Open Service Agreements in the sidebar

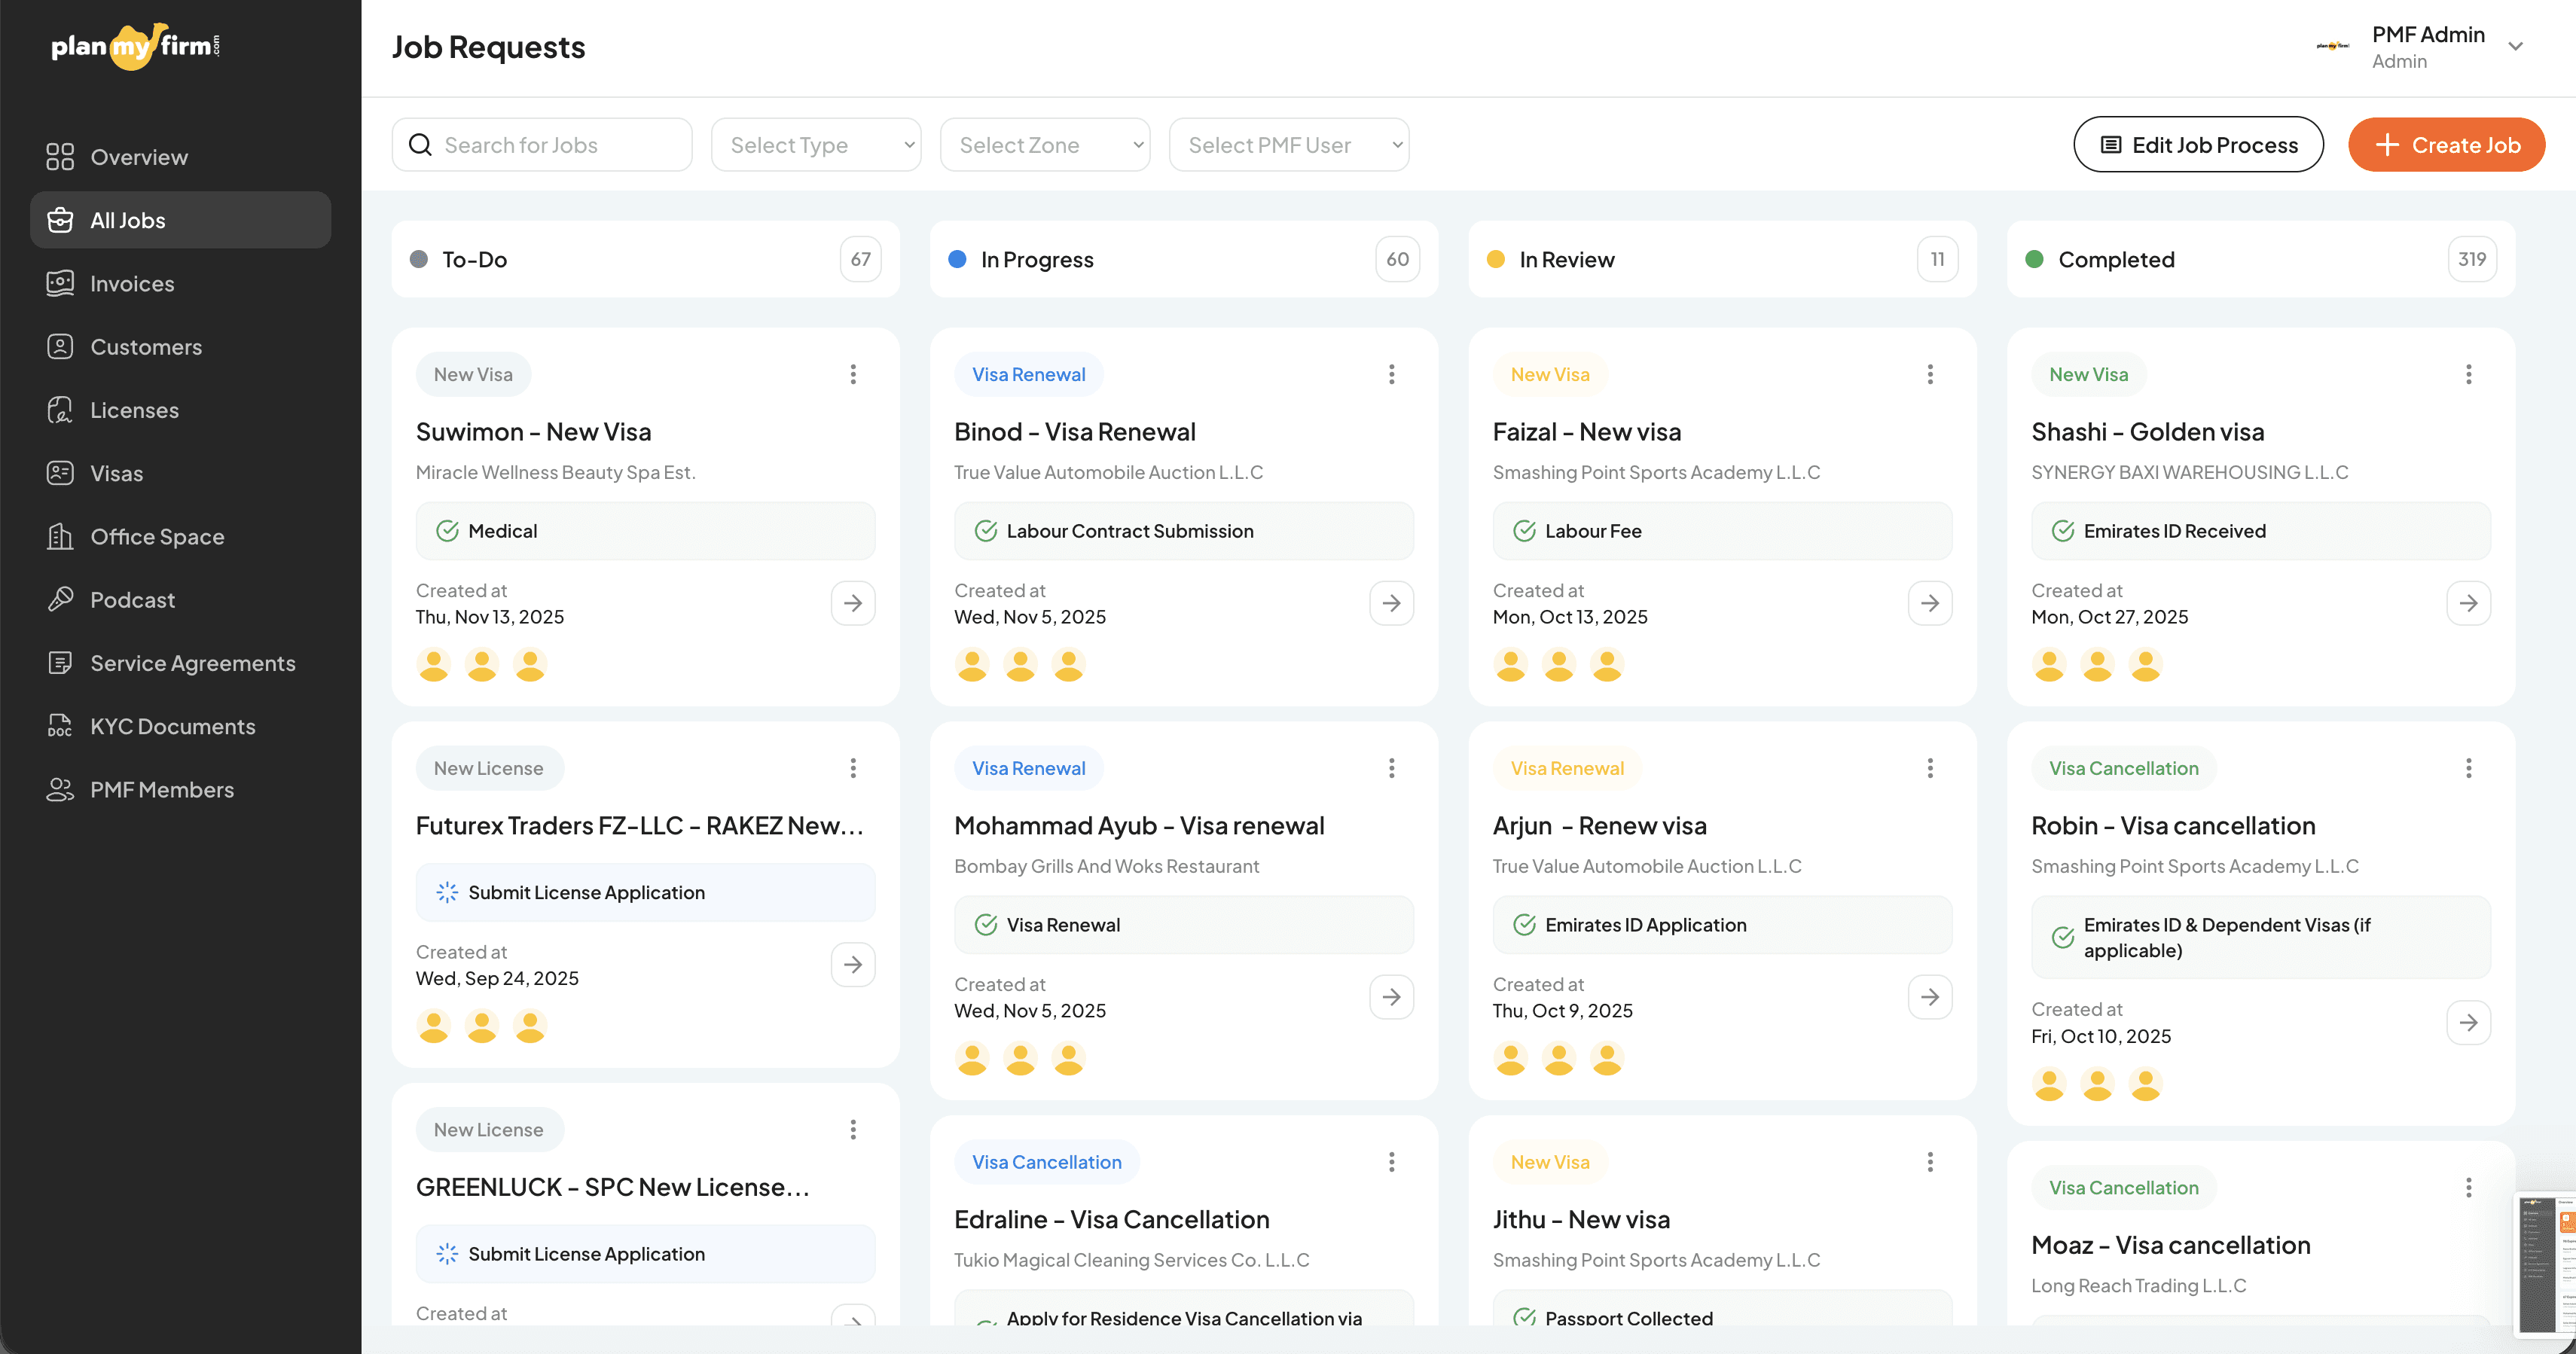pos(193,663)
